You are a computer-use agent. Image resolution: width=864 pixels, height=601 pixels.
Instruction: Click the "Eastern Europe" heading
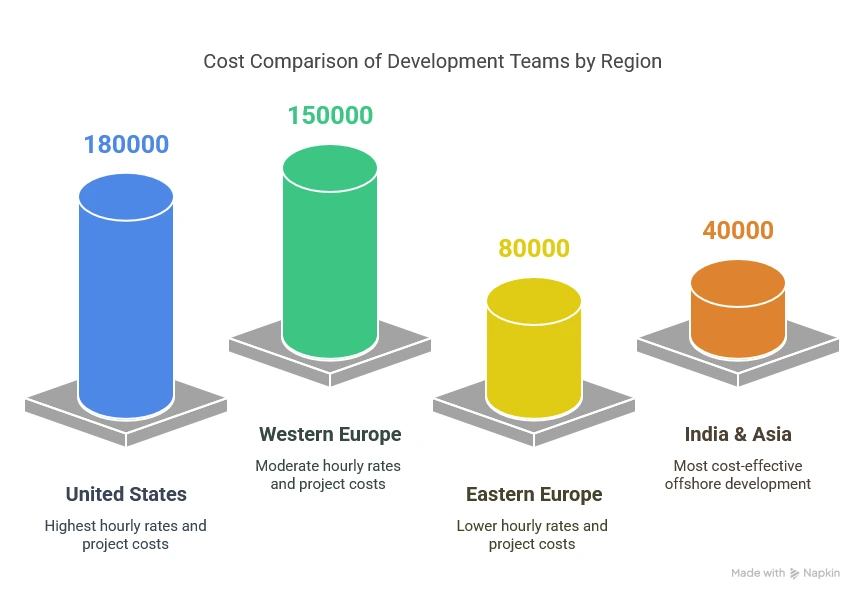click(534, 494)
